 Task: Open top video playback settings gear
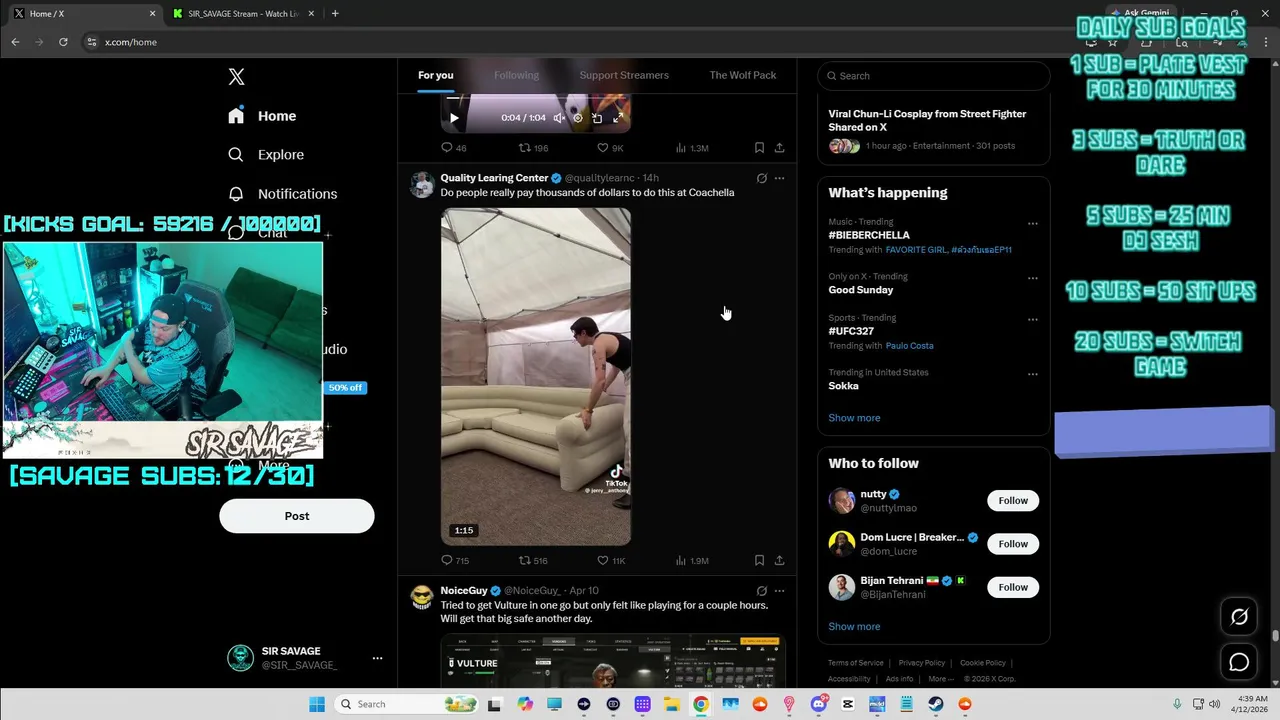coord(578,118)
